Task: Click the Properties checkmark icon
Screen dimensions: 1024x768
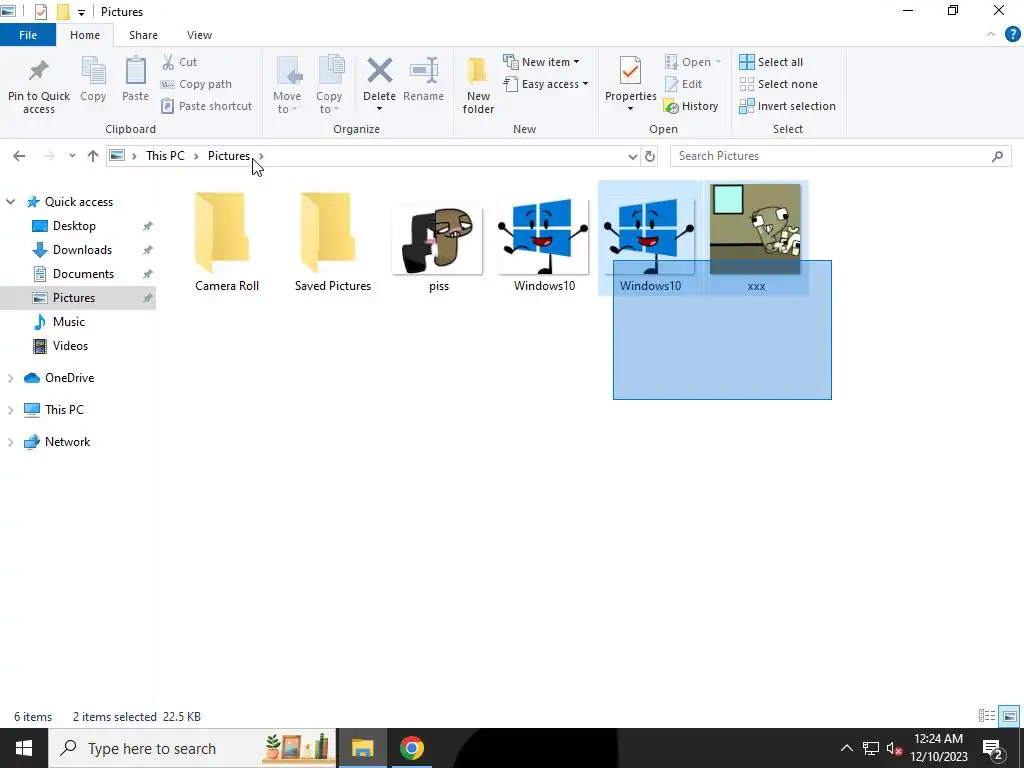Action: (630, 71)
